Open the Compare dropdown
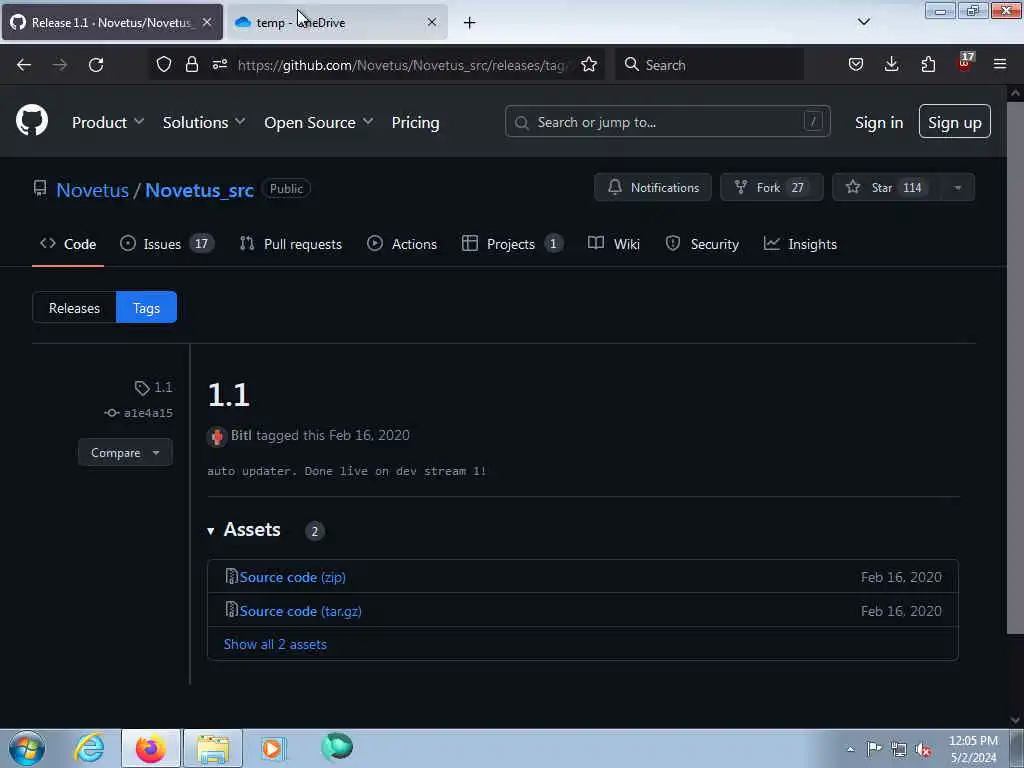This screenshot has height=768, width=1024. coord(125,453)
